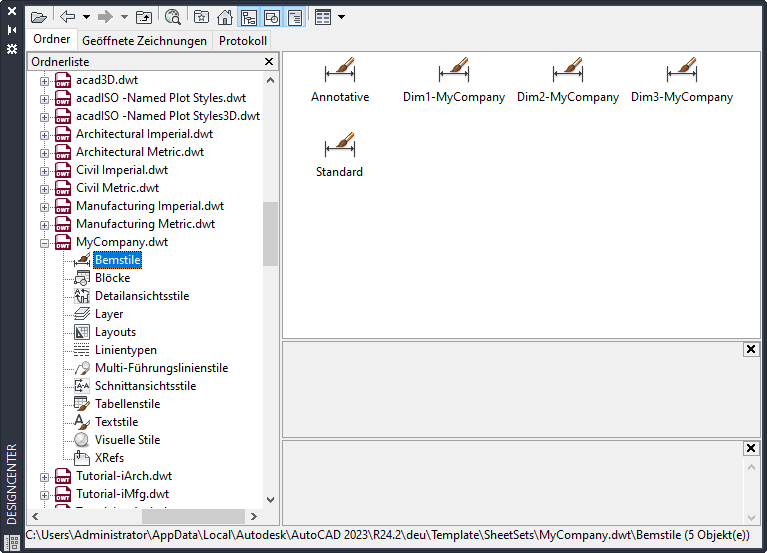The height and width of the screenshot is (553, 767).
Task: Toggle the palette auto-hide icon
Action: [12, 30]
